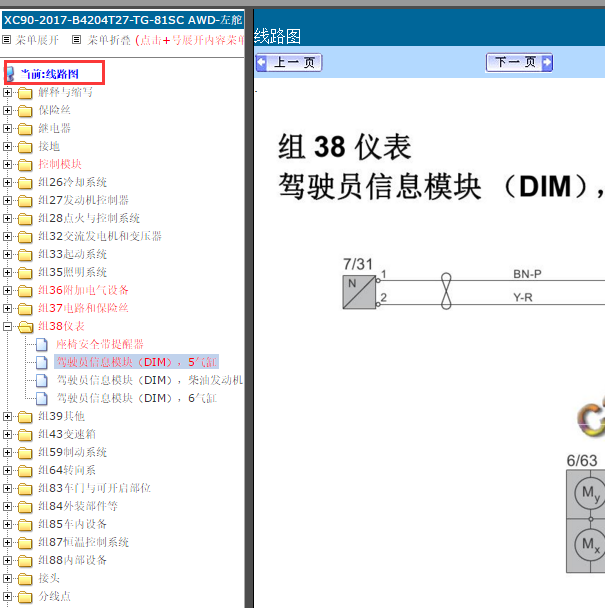Select 组43变速箱 tree label
This screenshot has width=605, height=608.
click(x=67, y=434)
